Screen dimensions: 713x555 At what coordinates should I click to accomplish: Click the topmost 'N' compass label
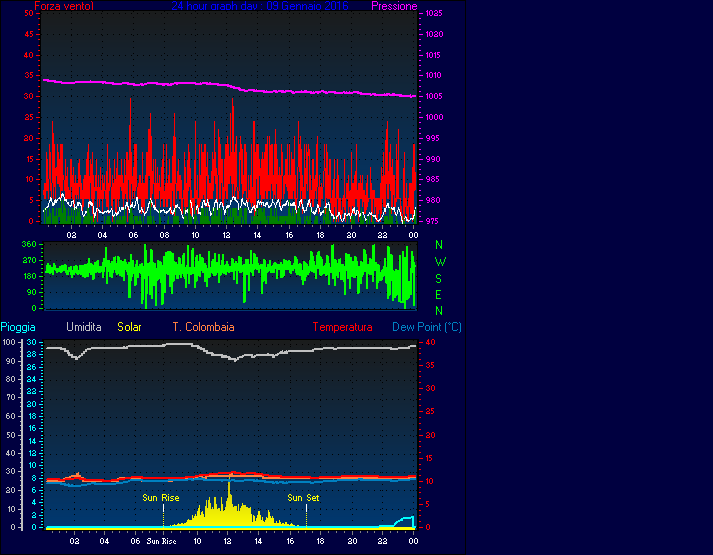tap(439, 245)
